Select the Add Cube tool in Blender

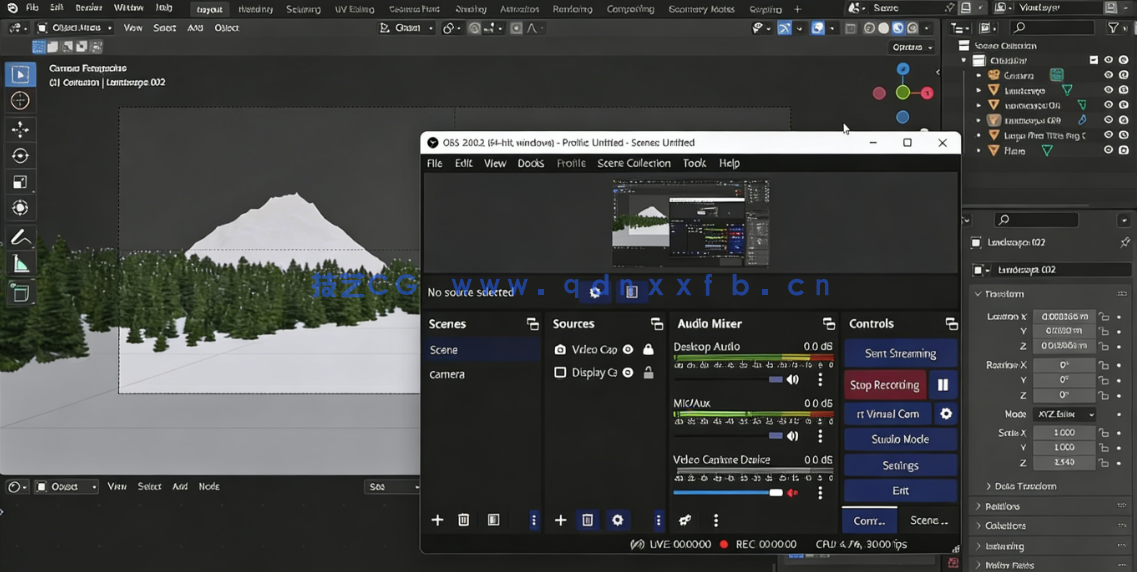[20, 293]
